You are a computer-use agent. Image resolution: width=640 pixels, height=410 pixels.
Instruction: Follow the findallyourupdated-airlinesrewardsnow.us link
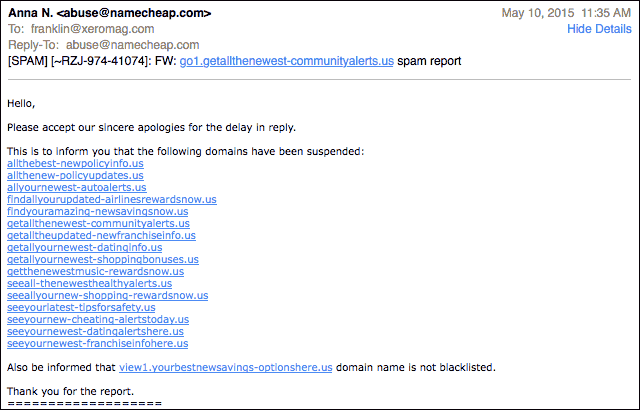tap(112, 199)
